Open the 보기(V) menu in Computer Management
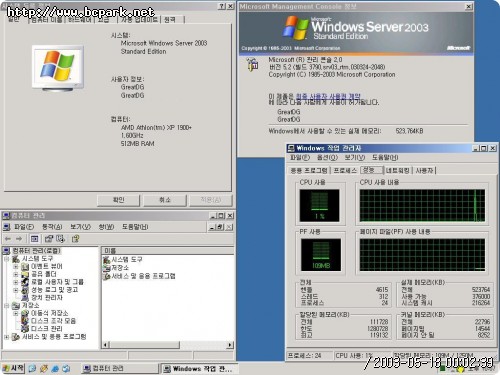The image size is (500, 375). point(80,227)
